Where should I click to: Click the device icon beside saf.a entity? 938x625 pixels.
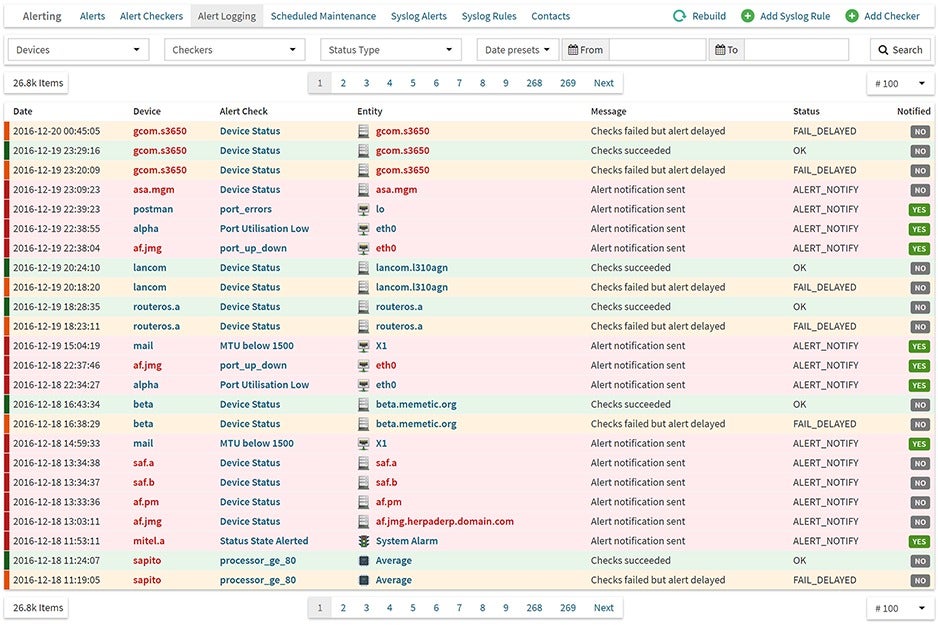[x=363, y=463]
